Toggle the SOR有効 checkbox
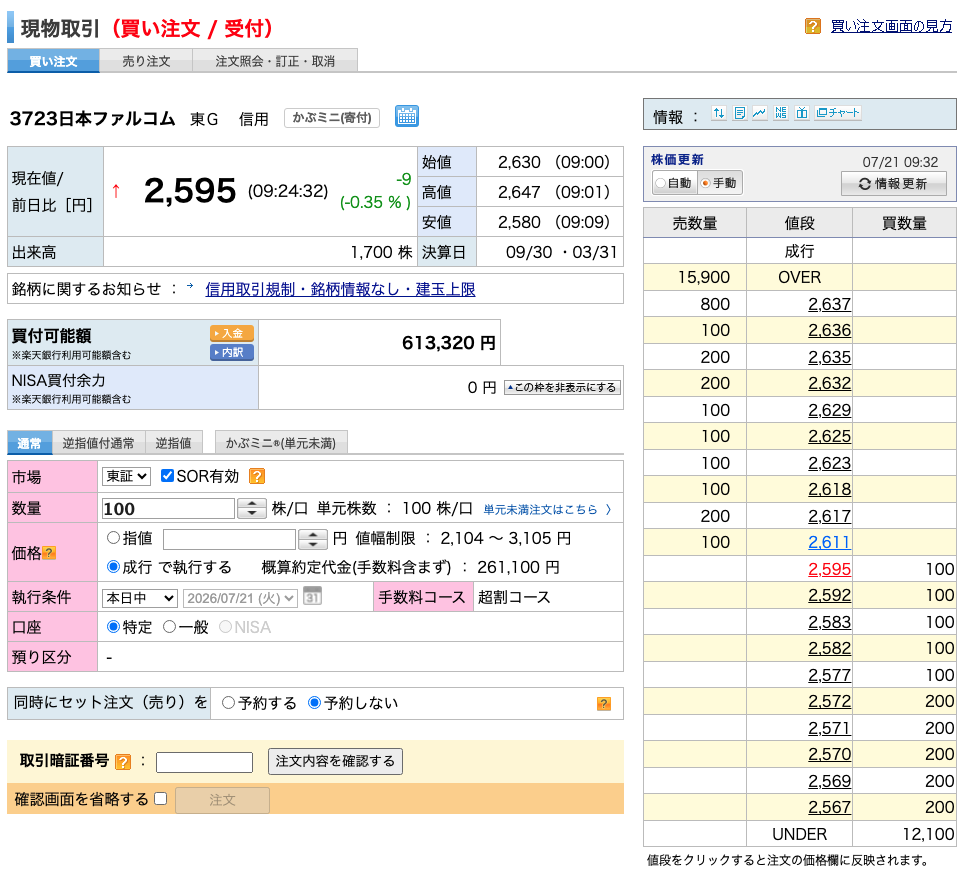 [x=167, y=475]
